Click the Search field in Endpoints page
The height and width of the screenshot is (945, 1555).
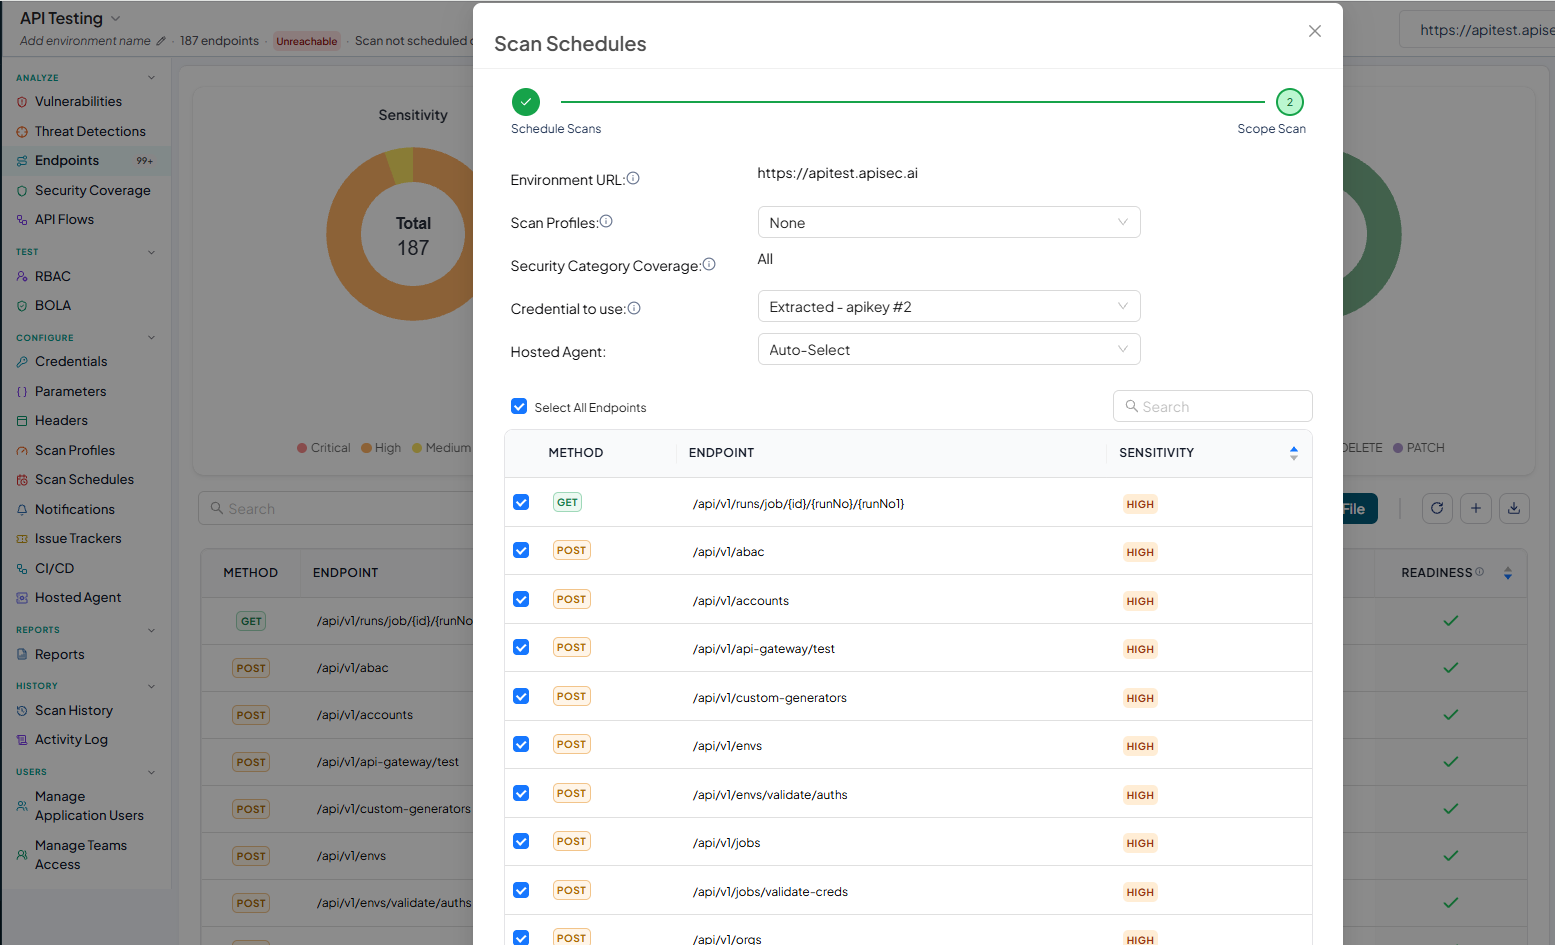tap(336, 508)
